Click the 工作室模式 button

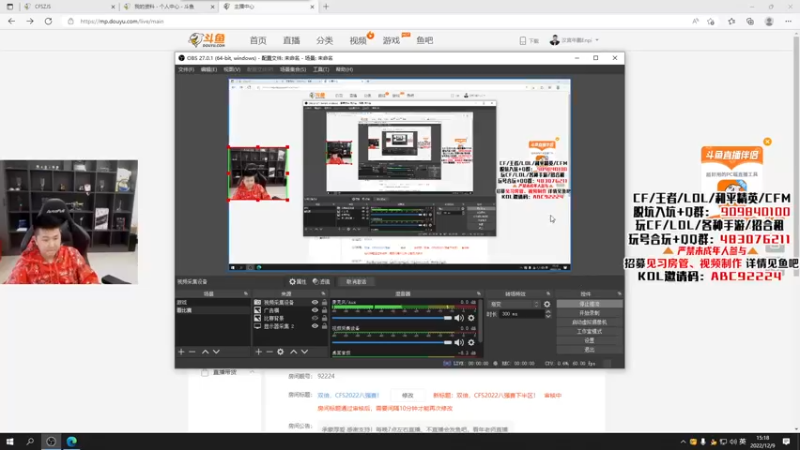589,332
